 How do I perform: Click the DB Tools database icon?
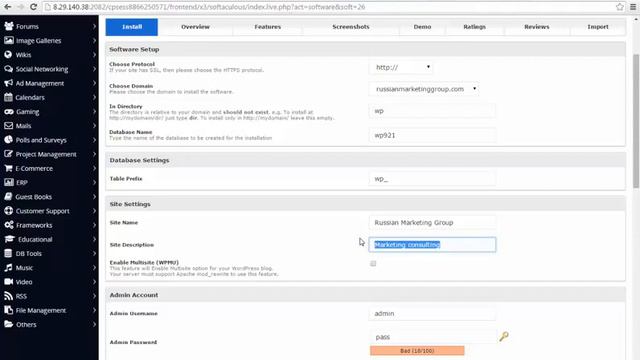coord(8,253)
